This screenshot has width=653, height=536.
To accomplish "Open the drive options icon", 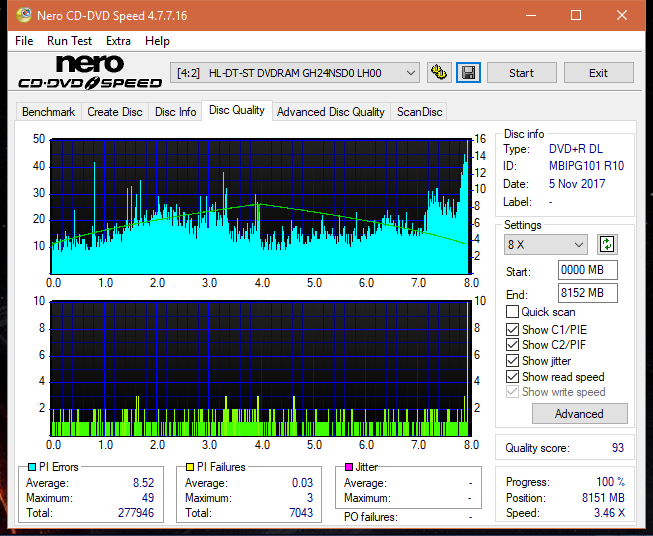I will (x=439, y=73).
